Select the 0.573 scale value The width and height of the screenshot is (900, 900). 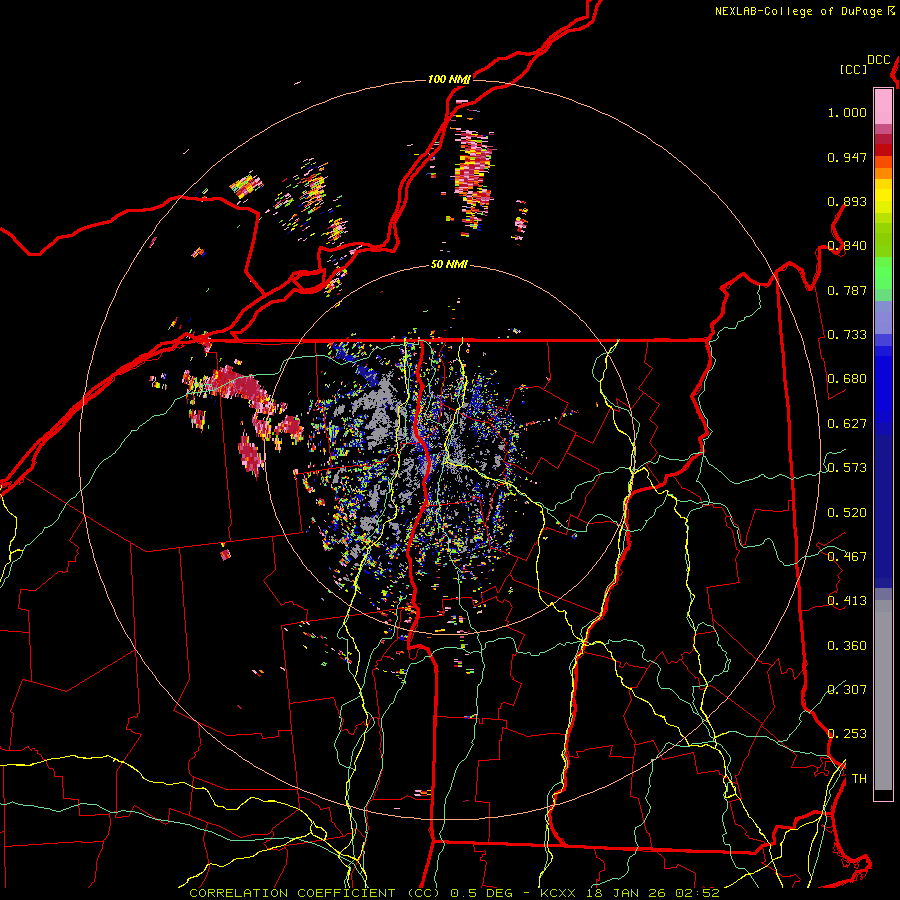[x=847, y=468]
